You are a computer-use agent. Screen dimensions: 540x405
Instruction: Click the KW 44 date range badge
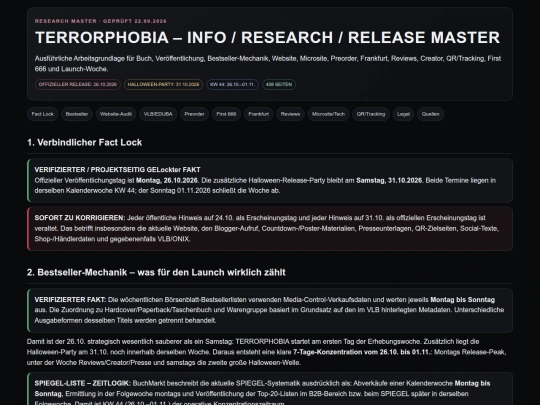coord(232,84)
